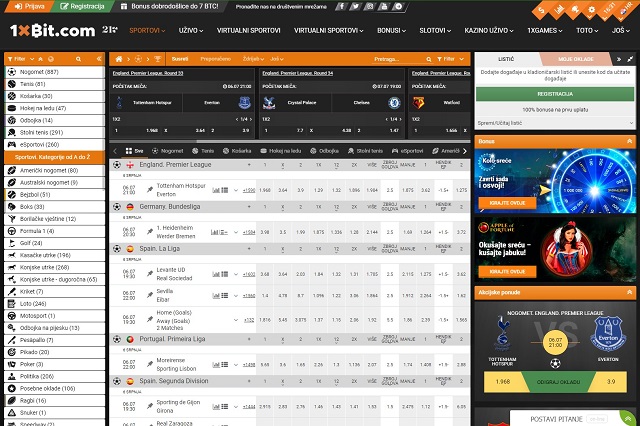The height and width of the screenshot is (426, 640).
Task: Open Spain La Liga league header
Action: click(160, 248)
